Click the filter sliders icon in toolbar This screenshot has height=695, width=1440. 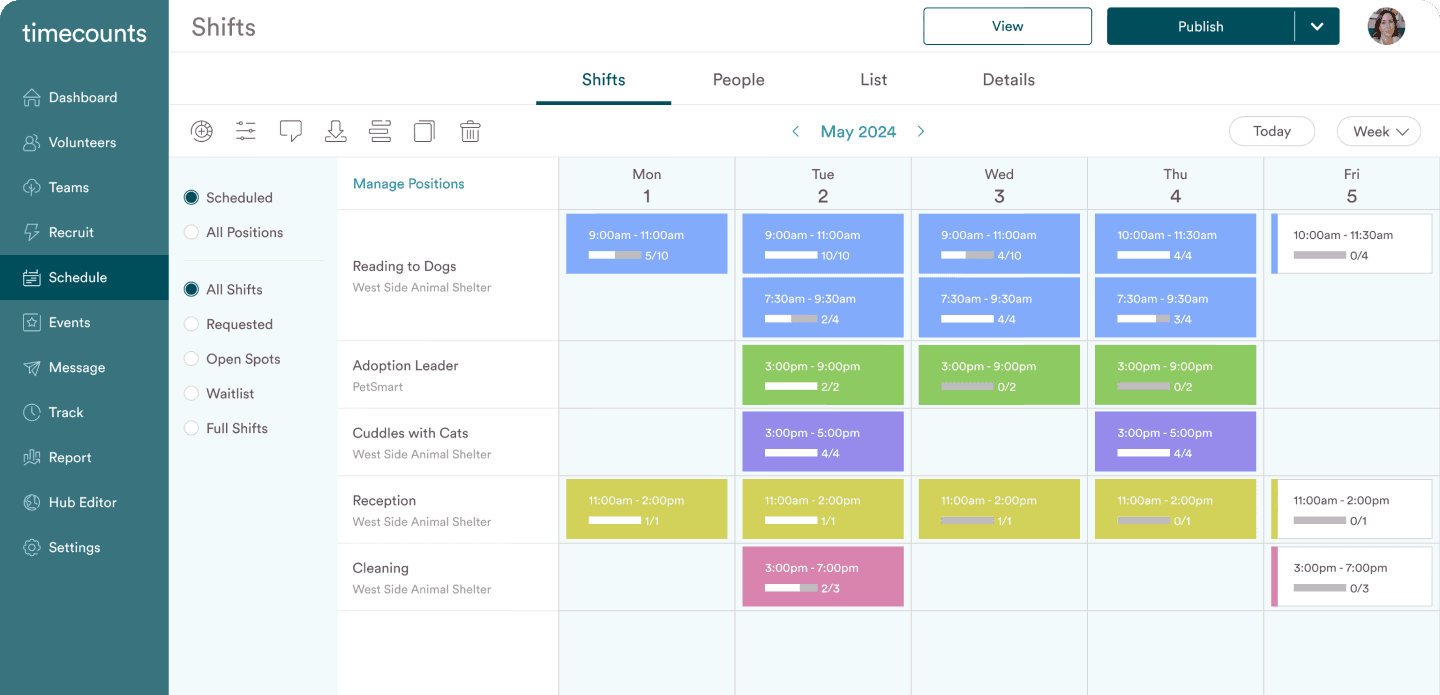[246, 131]
